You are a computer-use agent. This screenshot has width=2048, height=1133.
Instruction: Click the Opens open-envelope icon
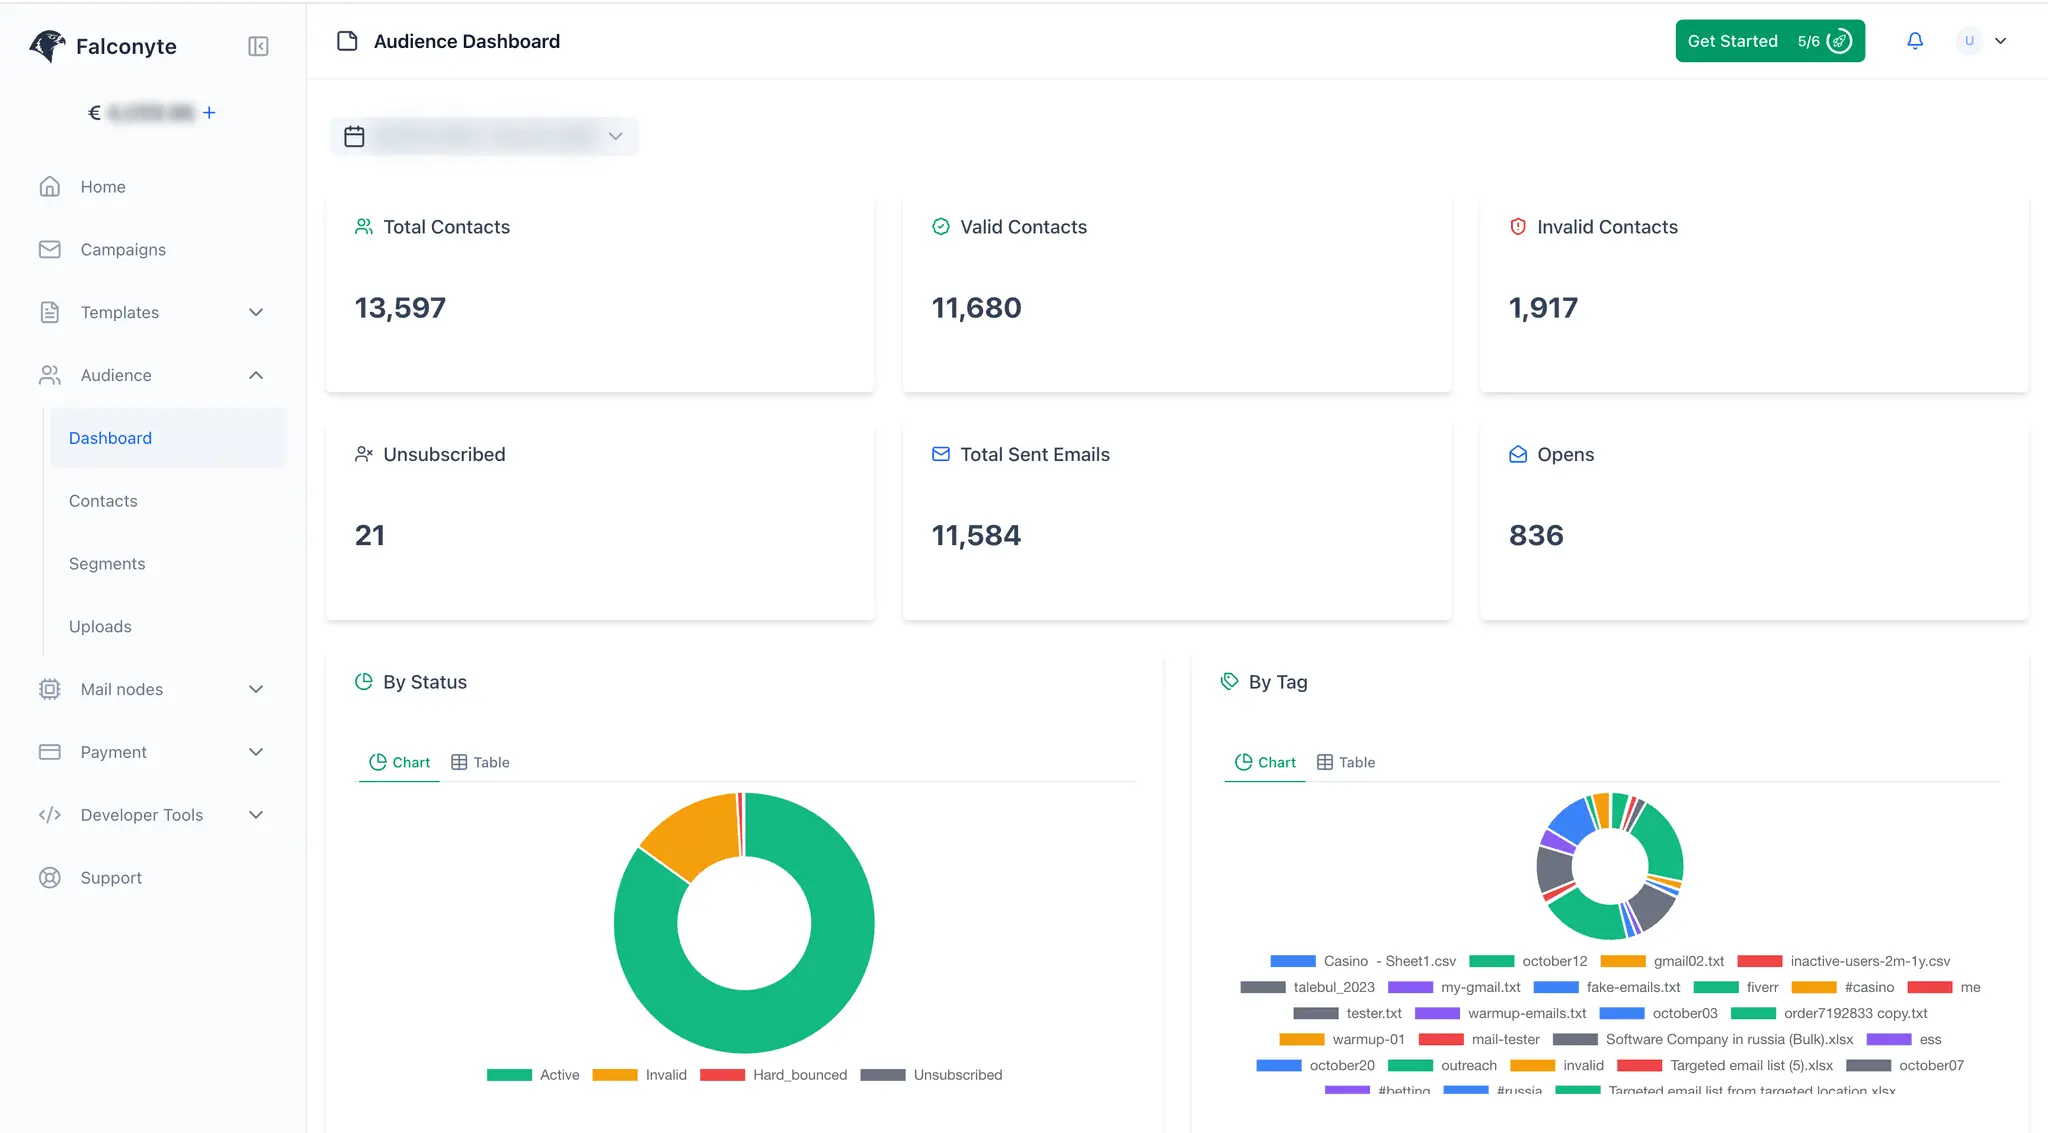click(1518, 454)
